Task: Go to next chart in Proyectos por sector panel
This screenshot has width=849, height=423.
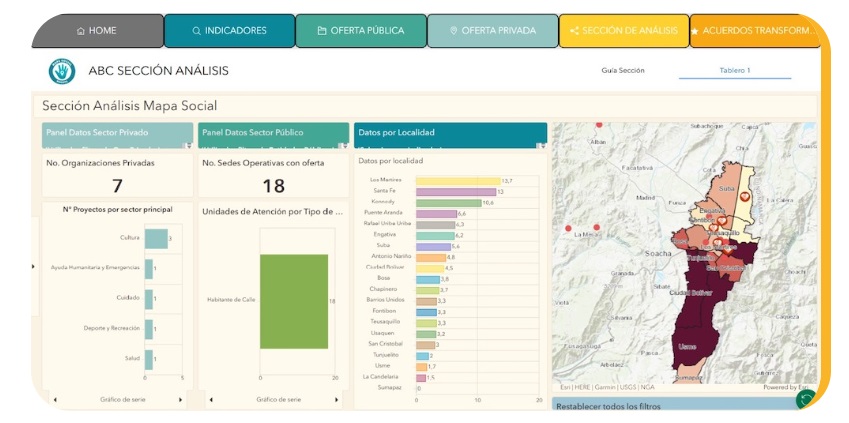Action: point(181,399)
